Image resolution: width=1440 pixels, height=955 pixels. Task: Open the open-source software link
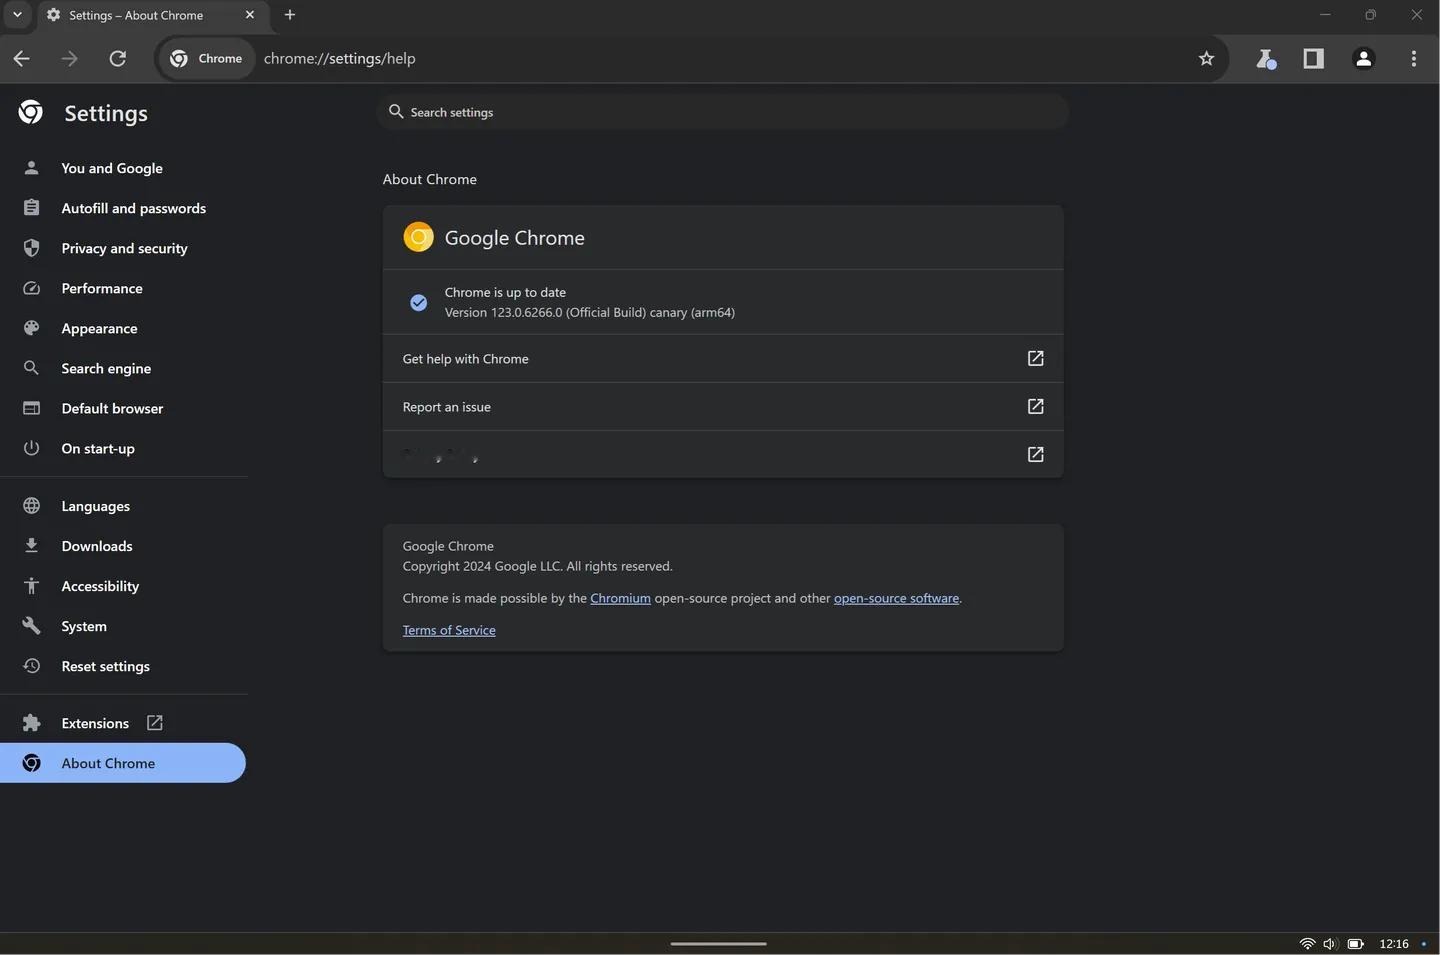point(896,598)
